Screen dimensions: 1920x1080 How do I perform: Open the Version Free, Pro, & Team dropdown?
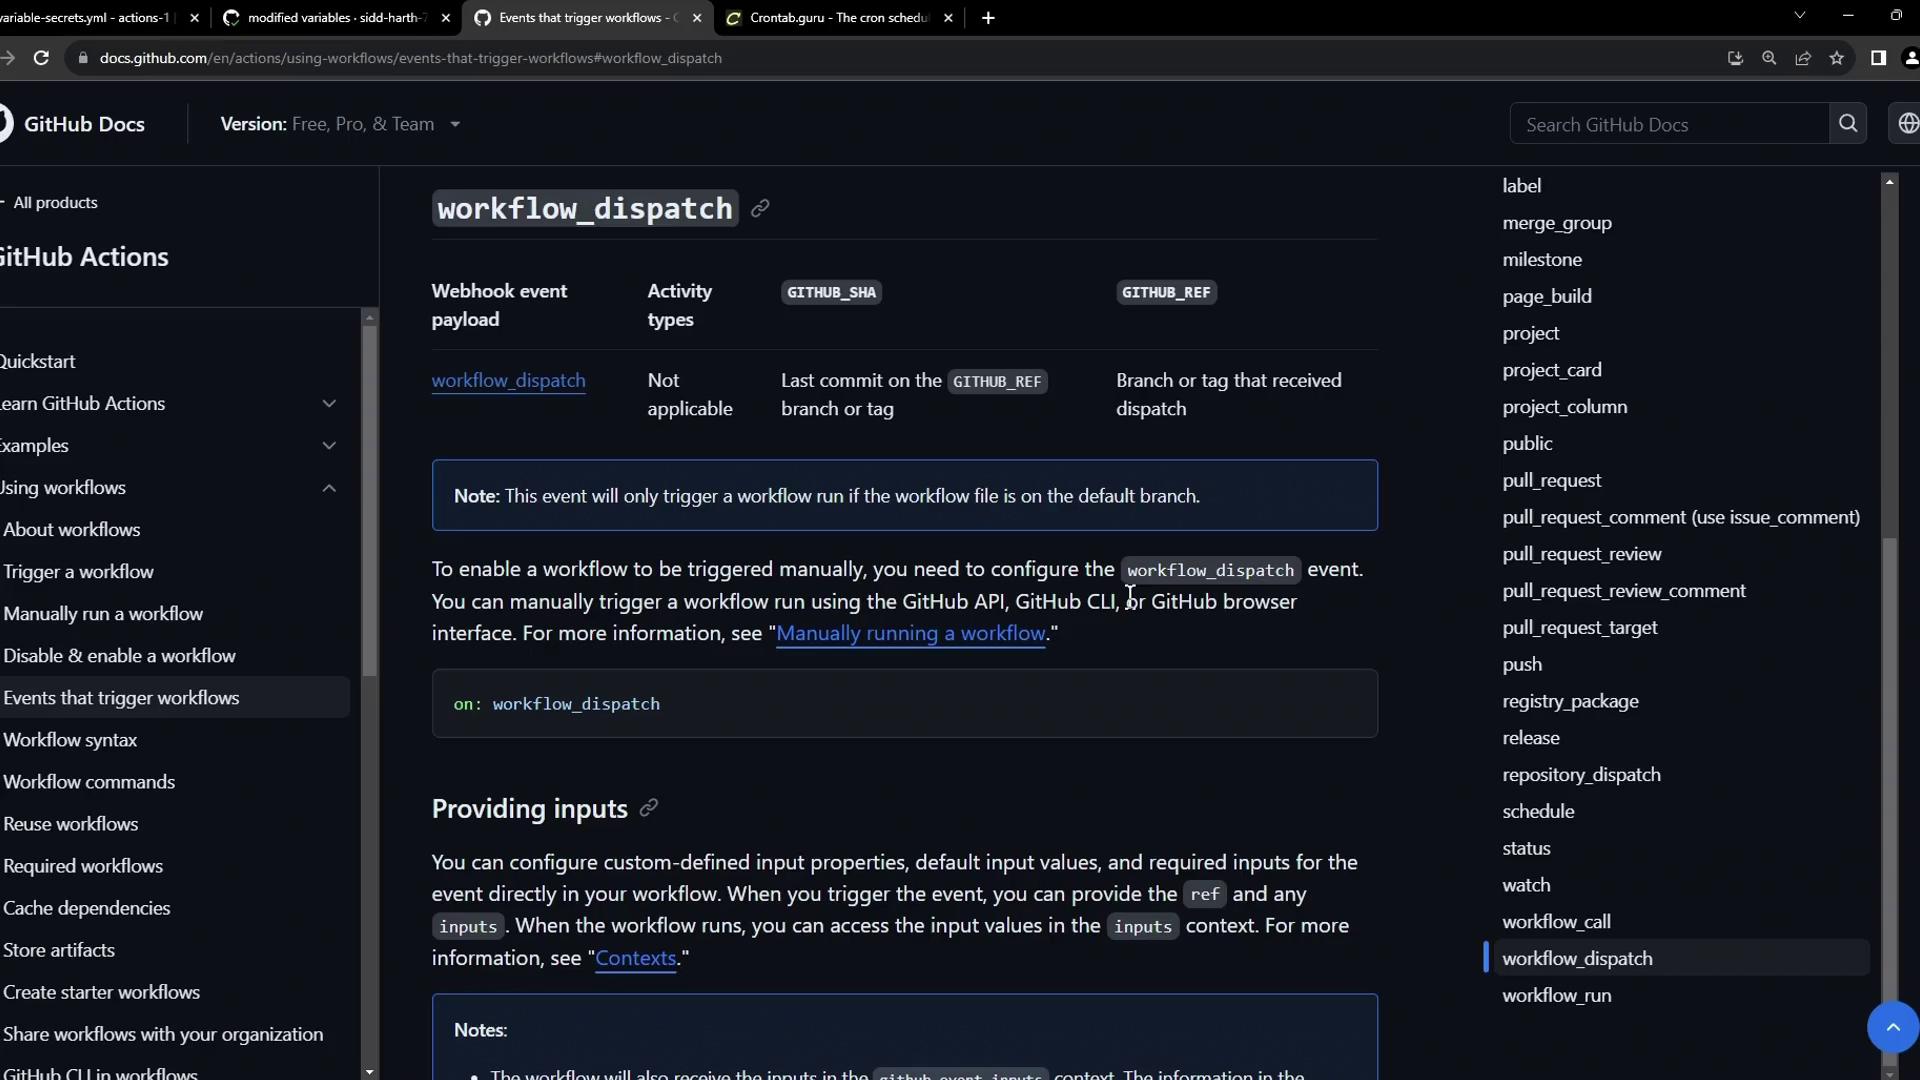340,124
